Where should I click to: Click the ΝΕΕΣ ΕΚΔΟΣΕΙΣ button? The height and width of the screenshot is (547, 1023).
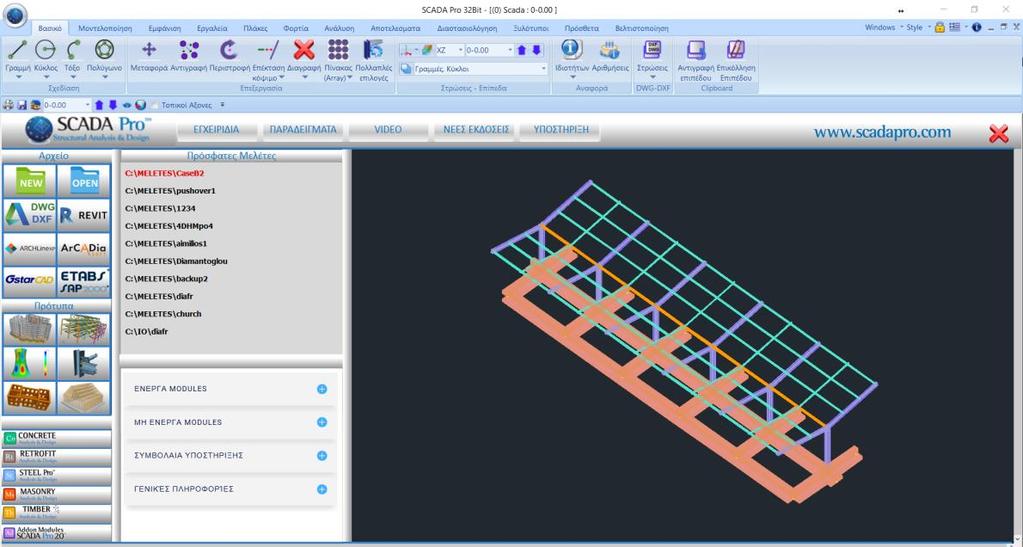pyautogui.click(x=476, y=130)
